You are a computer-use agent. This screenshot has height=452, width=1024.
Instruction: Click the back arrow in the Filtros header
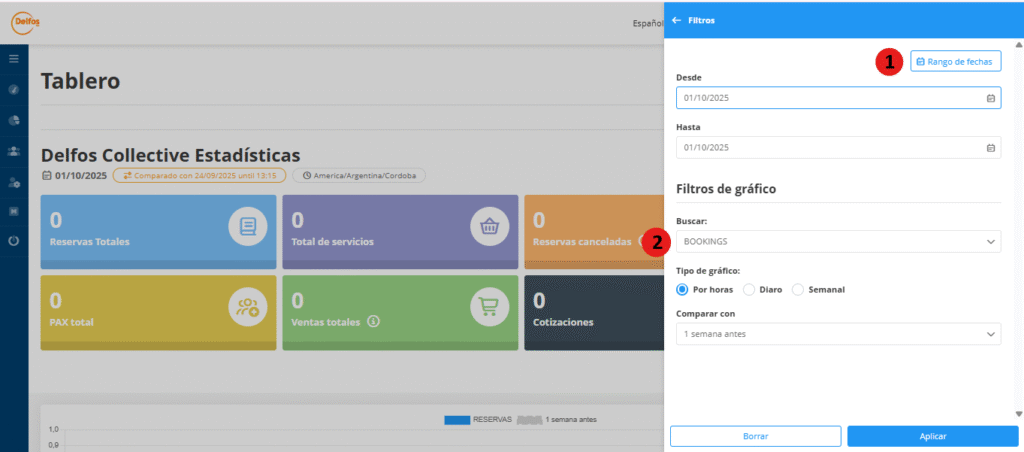[x=677, y=20]
